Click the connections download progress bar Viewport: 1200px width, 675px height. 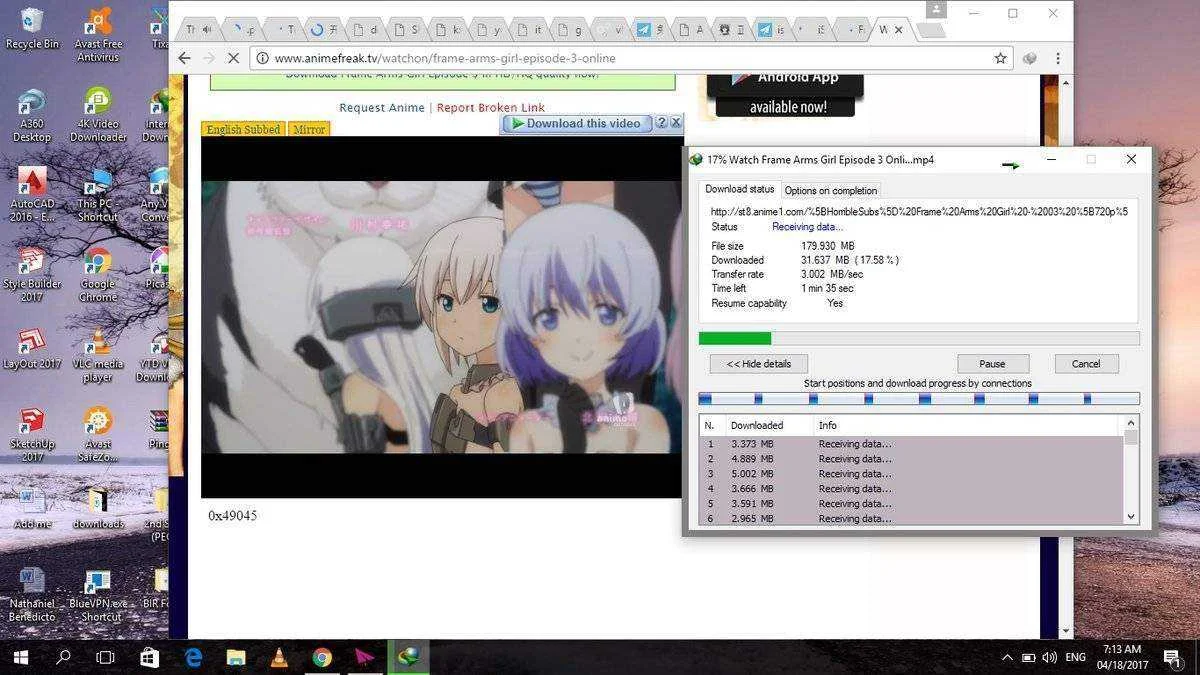pyautogui.click(x=919, y=399)
